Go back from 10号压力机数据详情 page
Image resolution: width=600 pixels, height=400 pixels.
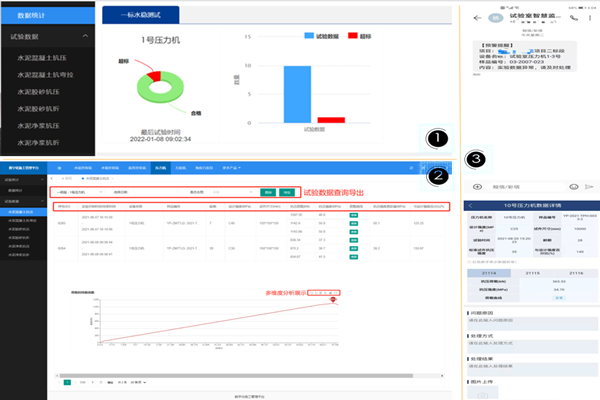click(x=470, y=206)
